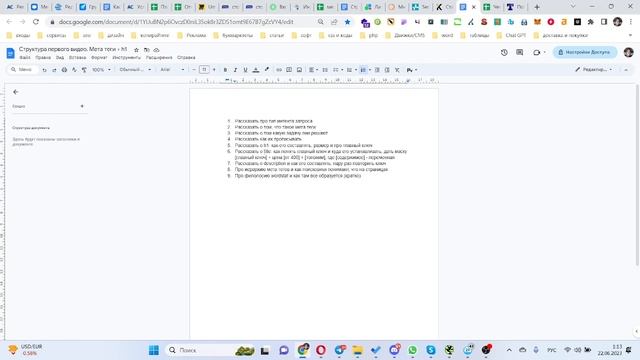Open Google account avatar in Docs header
Screen dimensions: 640x360
tap(629, 52)
